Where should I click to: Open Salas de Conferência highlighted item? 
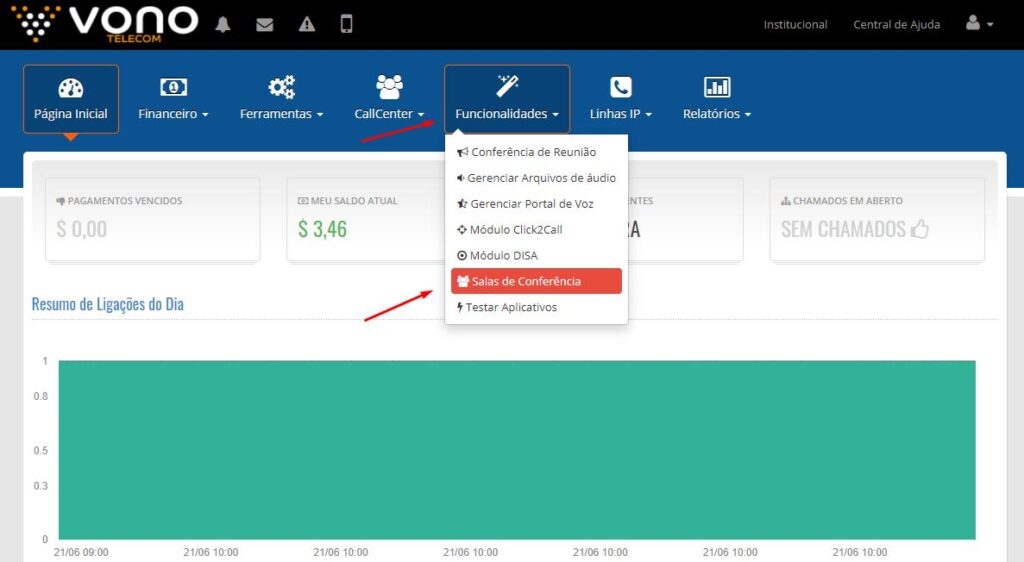(x=536, y=281)
